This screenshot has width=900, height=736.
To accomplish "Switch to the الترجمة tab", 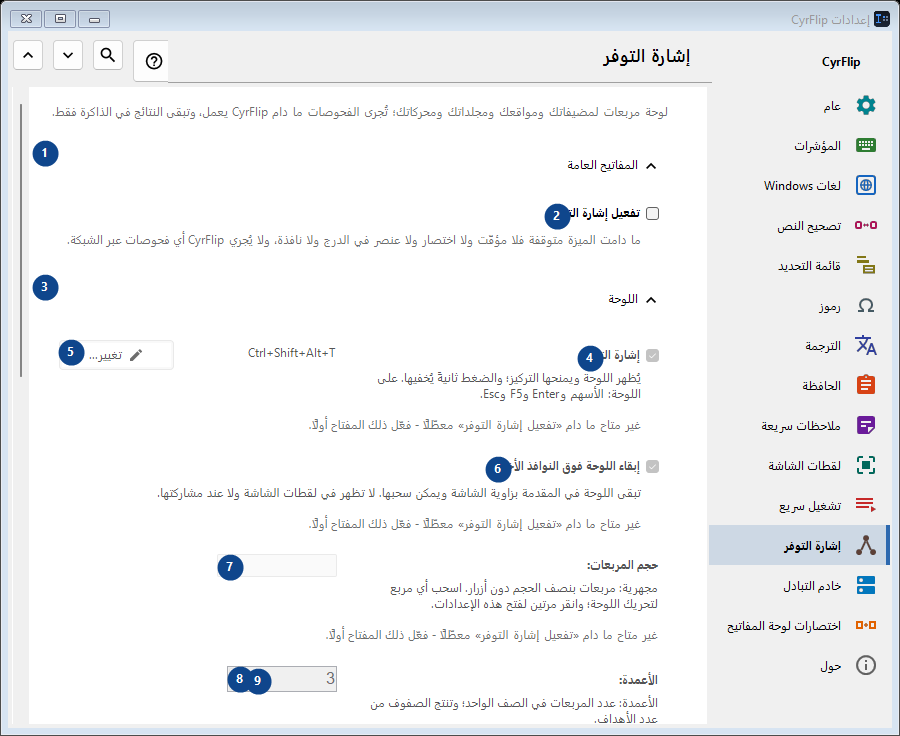I will (x=799, y=345).
